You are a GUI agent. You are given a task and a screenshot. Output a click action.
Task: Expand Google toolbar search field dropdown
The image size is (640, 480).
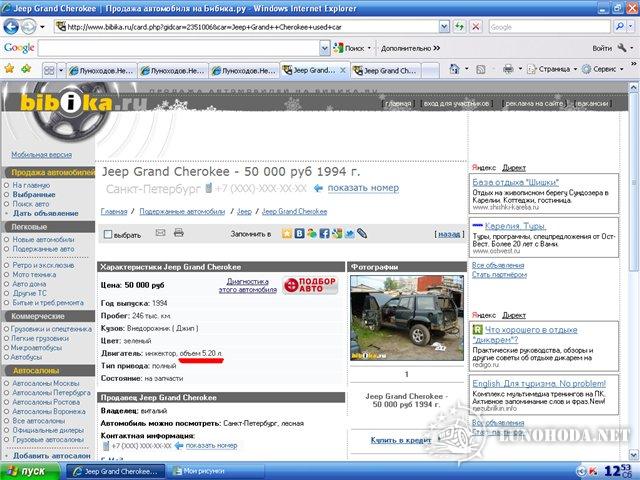coord(324,48)
